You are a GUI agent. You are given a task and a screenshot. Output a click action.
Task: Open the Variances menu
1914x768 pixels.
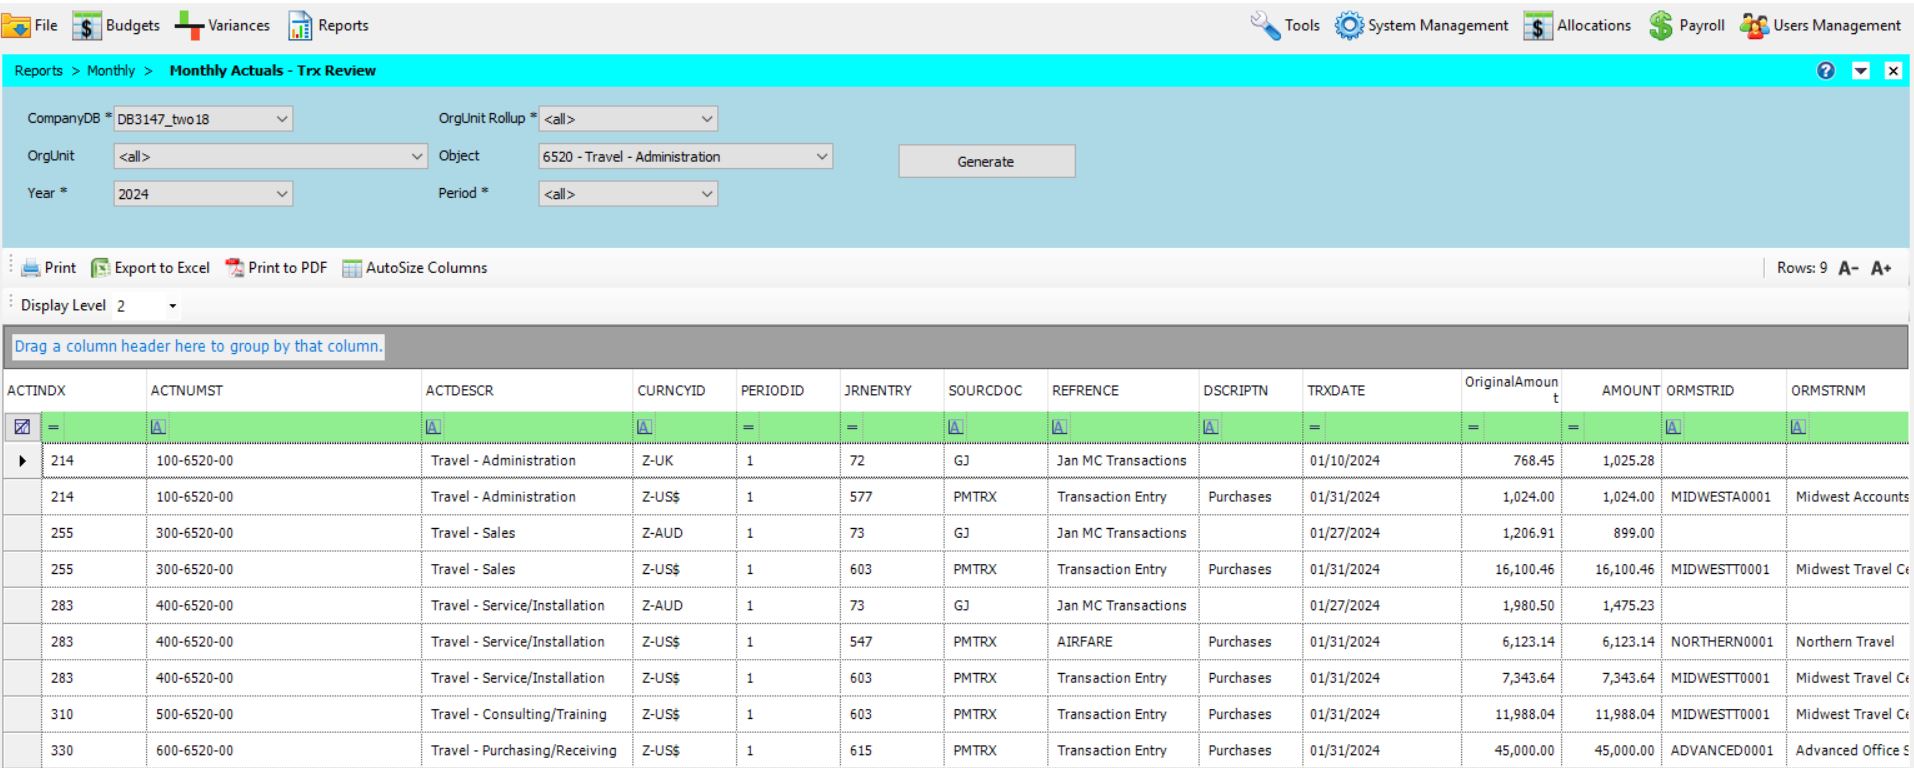click(x=222, y=26)
